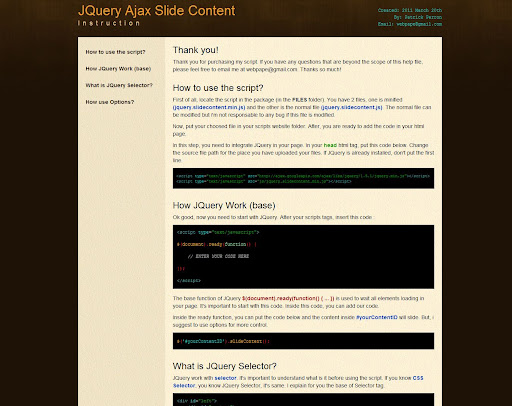This screenshot has height=406, width=512.
Task: Click the blue 'selector' word
Action: 225,378
